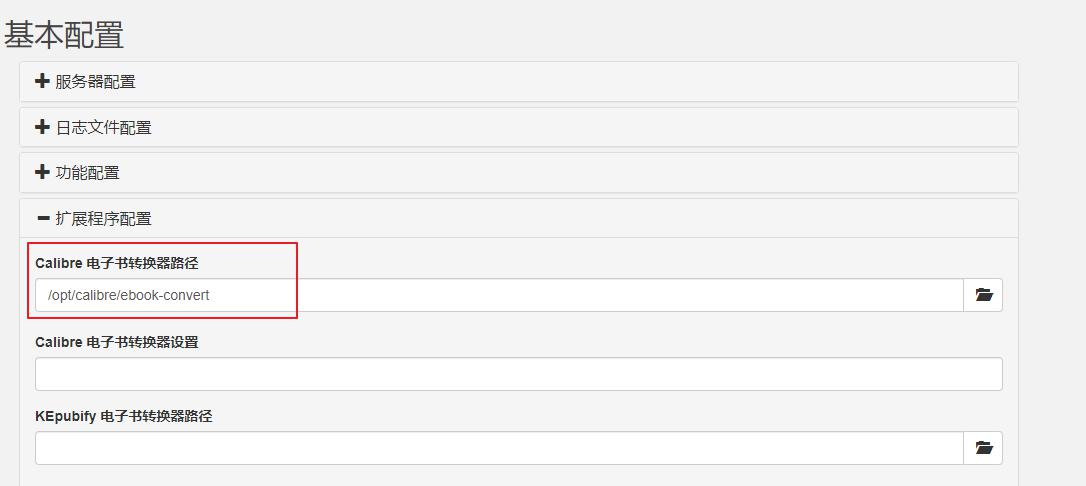
Task: Collapse the 扩展程序配置 section via its title
Action: [103, 218]
